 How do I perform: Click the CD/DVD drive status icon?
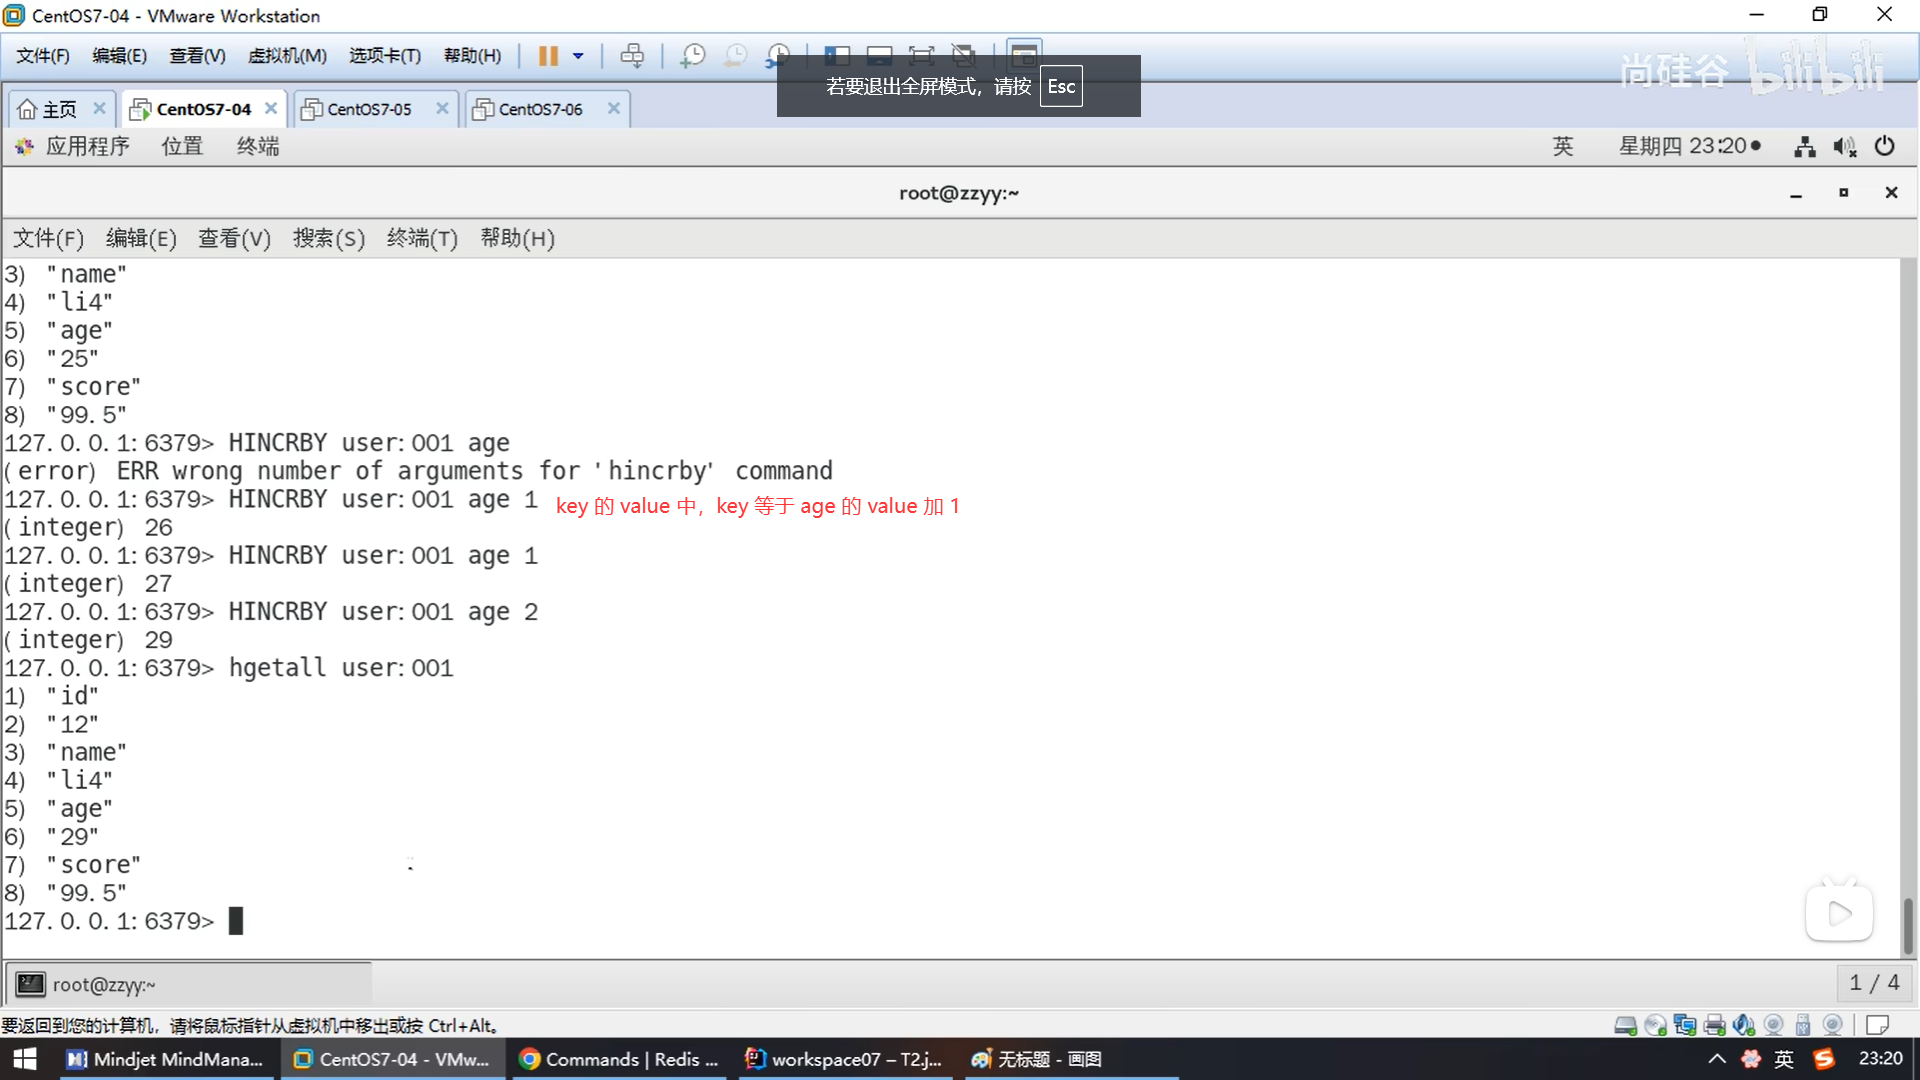tap(1655, 1025)
